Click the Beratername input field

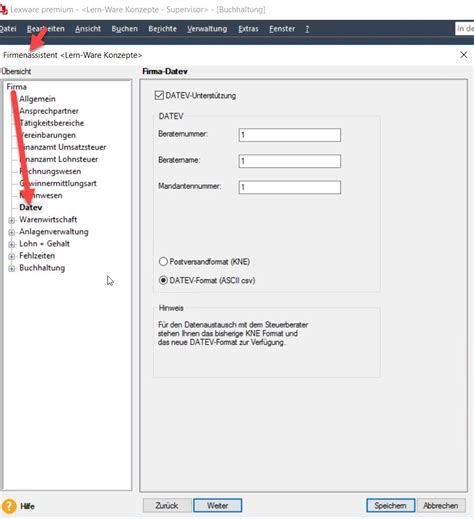290,161
